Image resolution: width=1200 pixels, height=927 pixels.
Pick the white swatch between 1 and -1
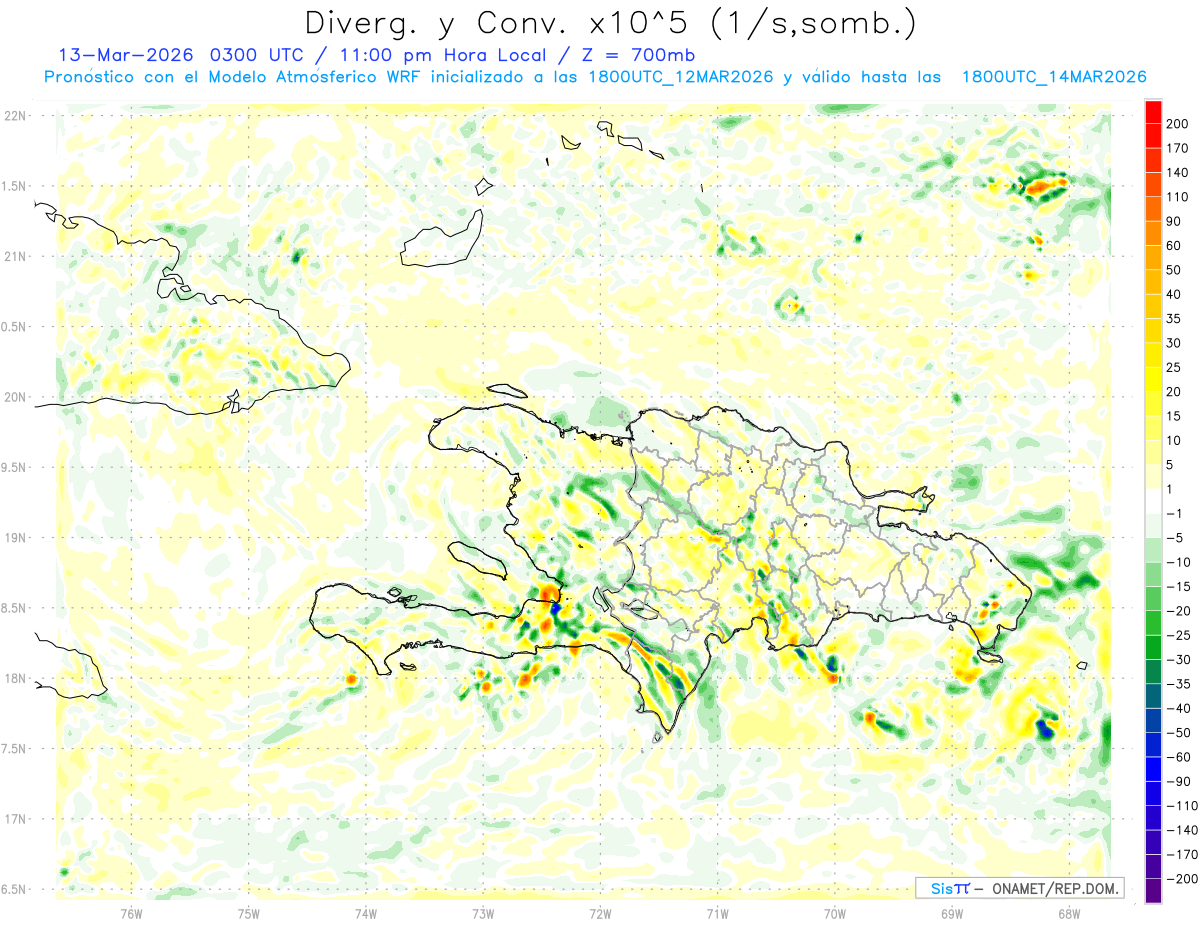tap(1153, 501)
